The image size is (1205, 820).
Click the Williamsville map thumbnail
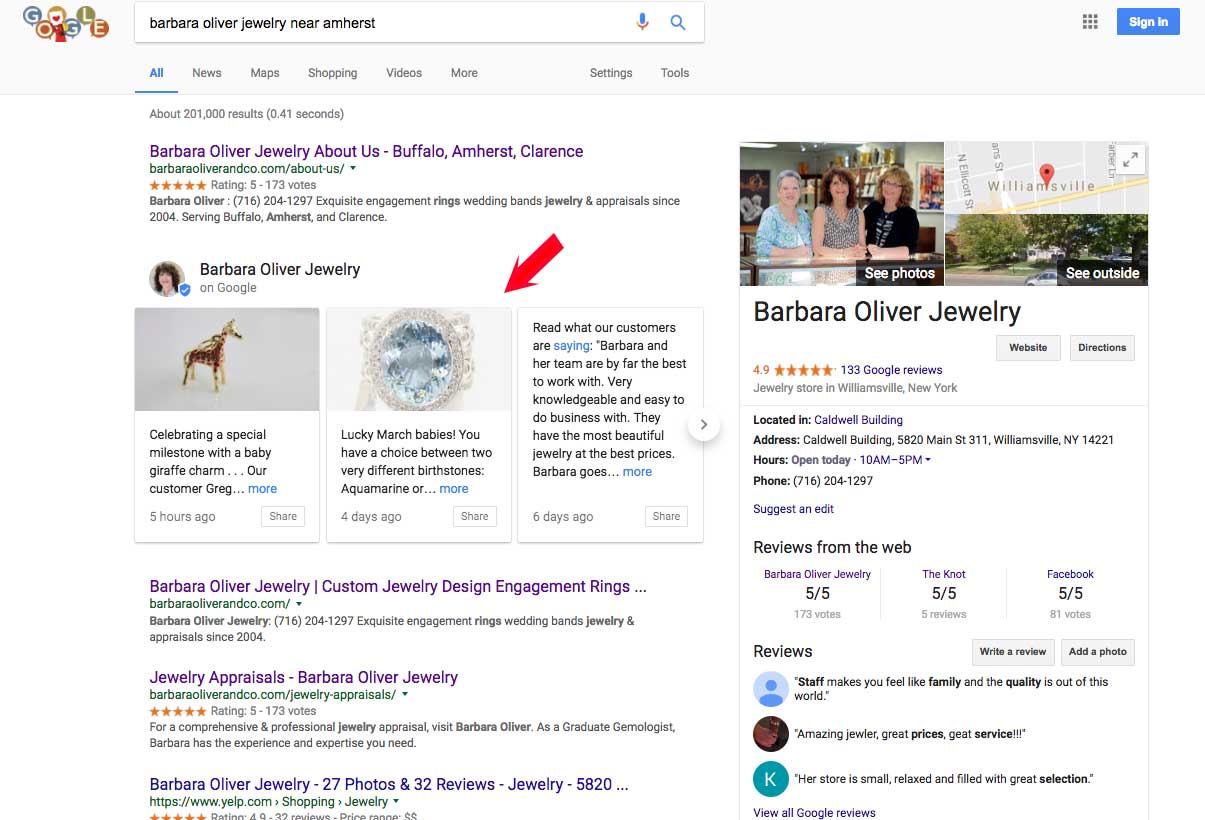coord(1046,177)
